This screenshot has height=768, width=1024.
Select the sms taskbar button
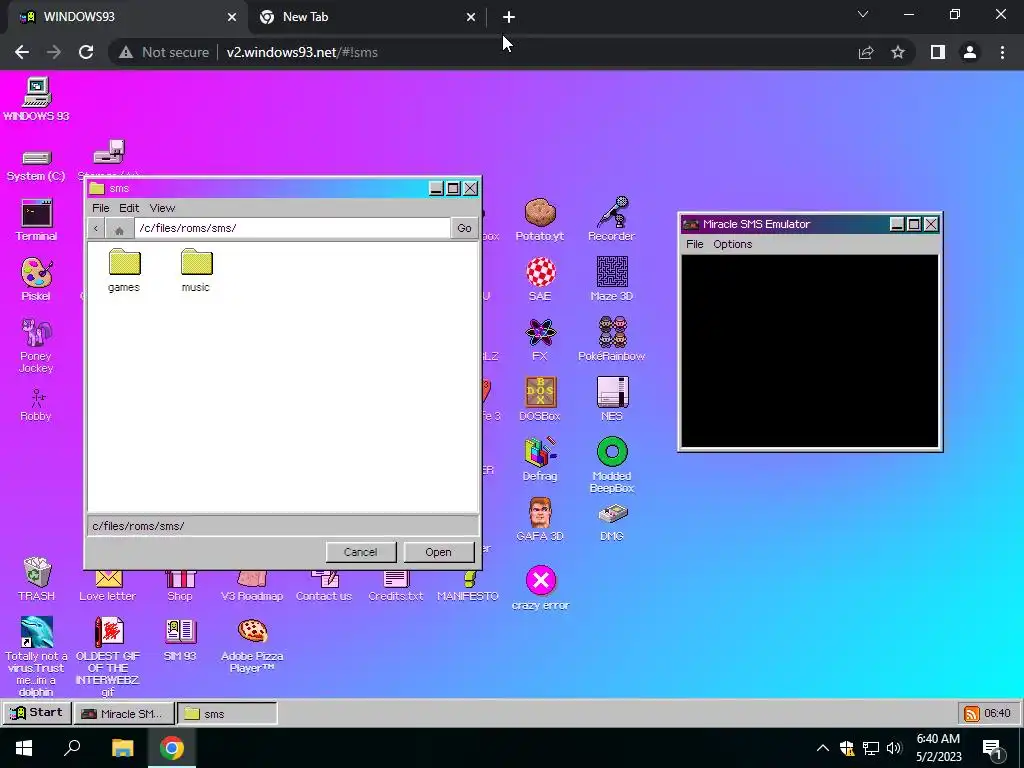pos(227,713)
